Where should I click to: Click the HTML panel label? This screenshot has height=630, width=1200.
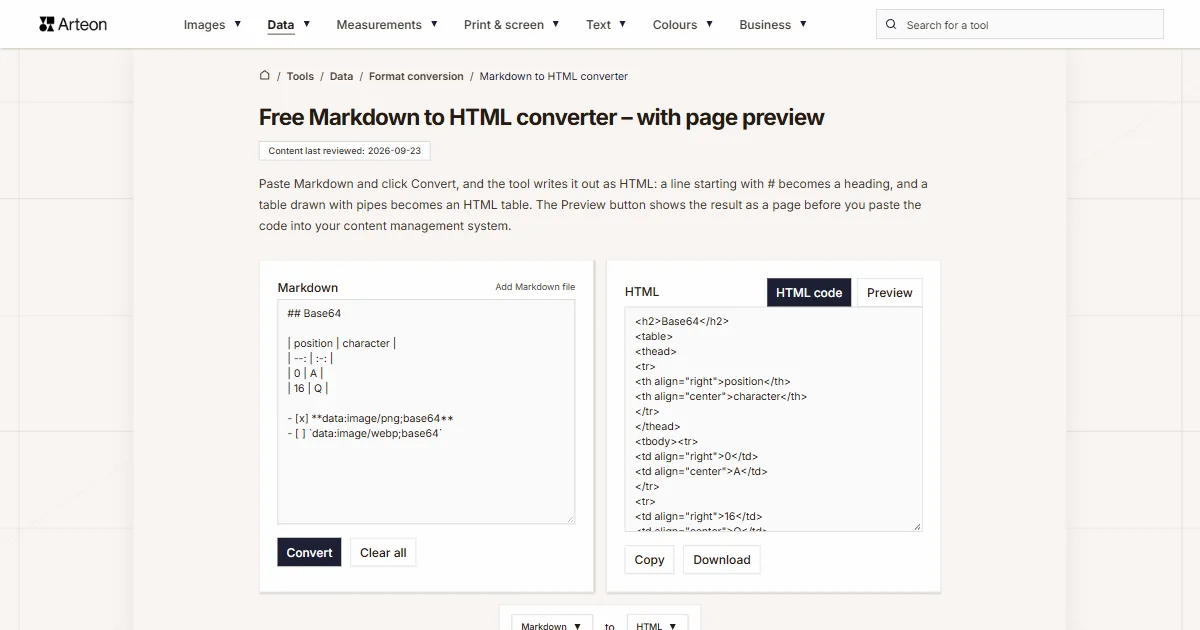(642, 292)
